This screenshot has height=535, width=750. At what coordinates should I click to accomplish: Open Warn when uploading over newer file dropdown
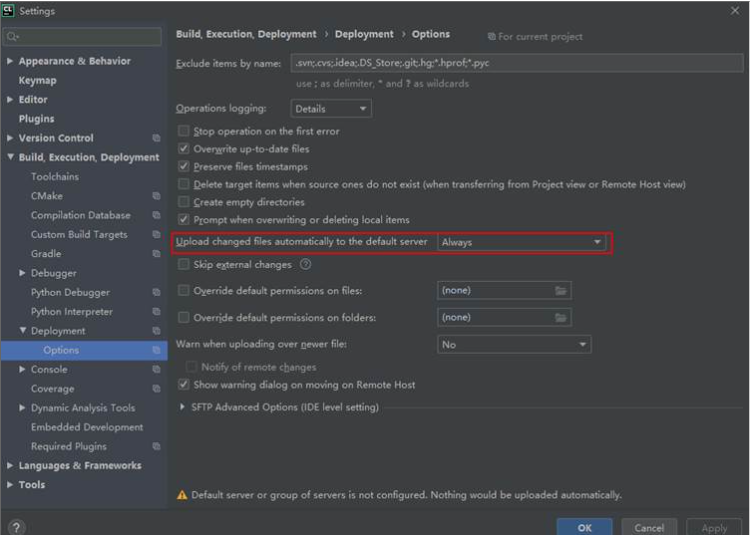tap(514, 344)
